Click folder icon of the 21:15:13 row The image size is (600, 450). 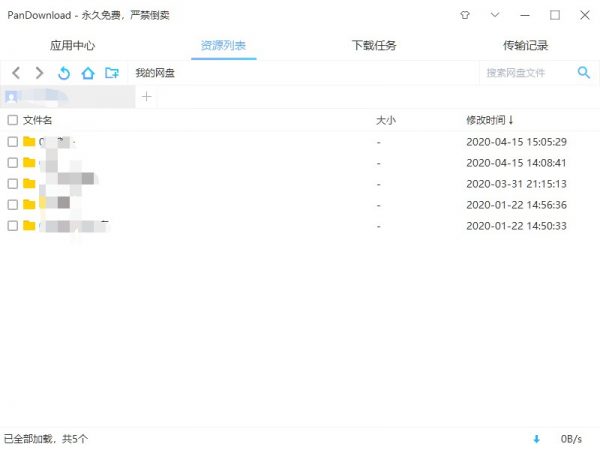[29, 184]
